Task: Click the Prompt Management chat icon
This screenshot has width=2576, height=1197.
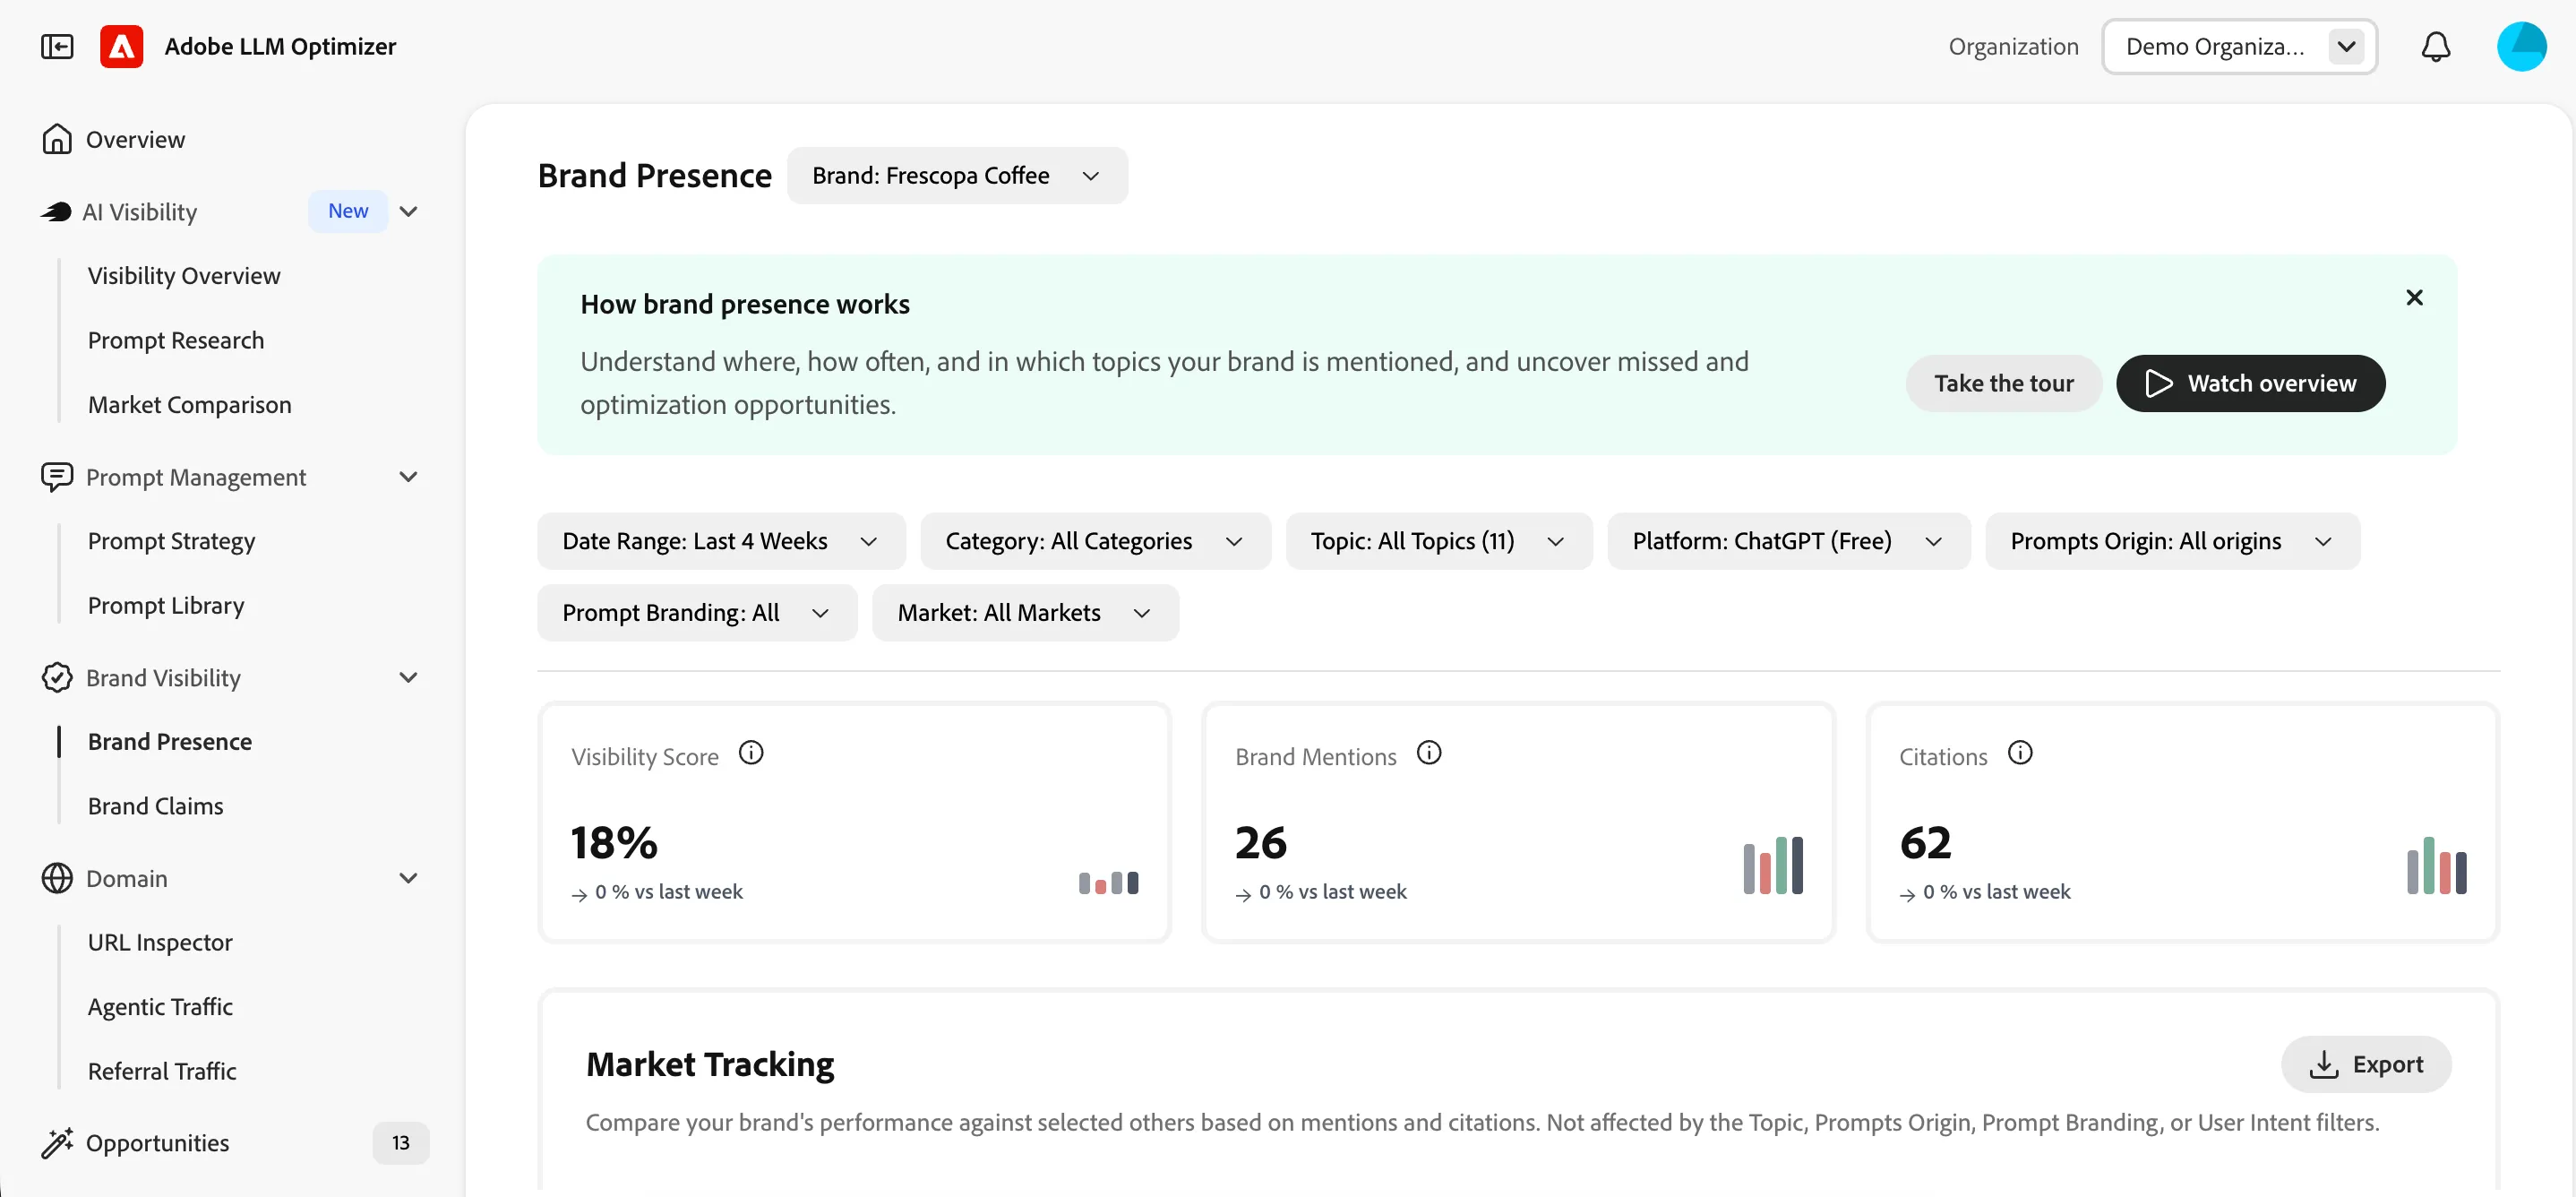Action: point(57,477)
